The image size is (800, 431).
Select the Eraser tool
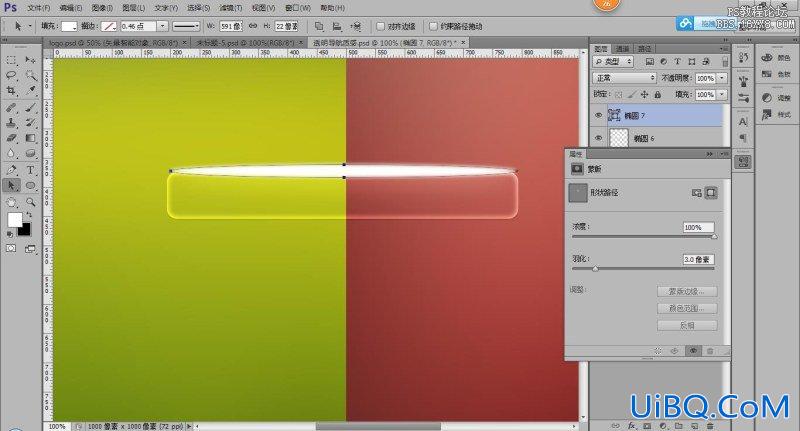pos(11,138)
